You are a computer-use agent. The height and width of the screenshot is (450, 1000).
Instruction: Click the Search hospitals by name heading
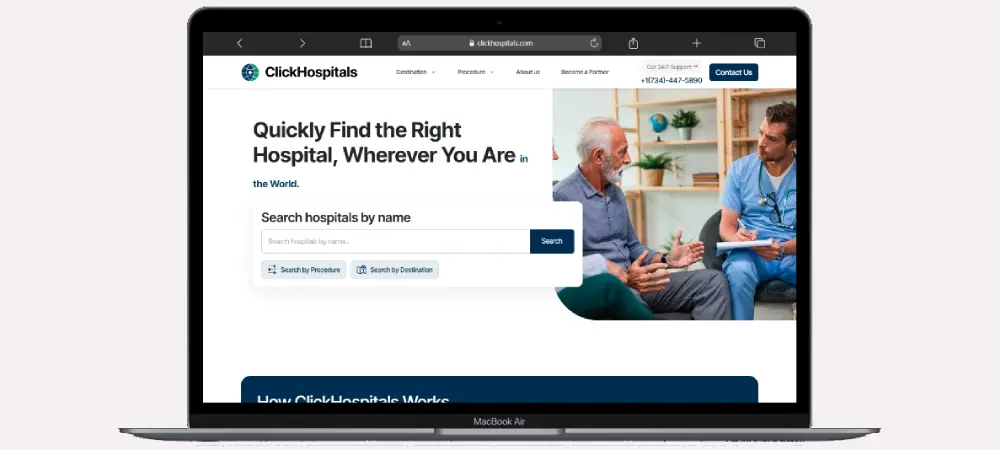[x=336, y=217]
